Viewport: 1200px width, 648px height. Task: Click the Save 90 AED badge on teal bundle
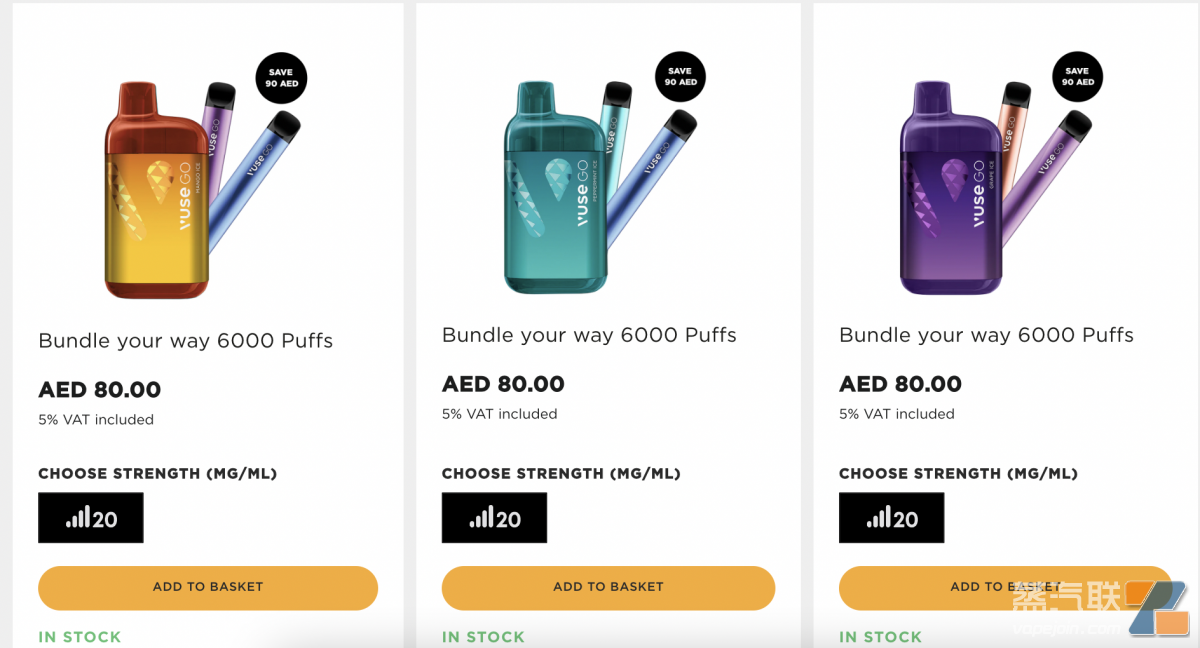(680, 77)
